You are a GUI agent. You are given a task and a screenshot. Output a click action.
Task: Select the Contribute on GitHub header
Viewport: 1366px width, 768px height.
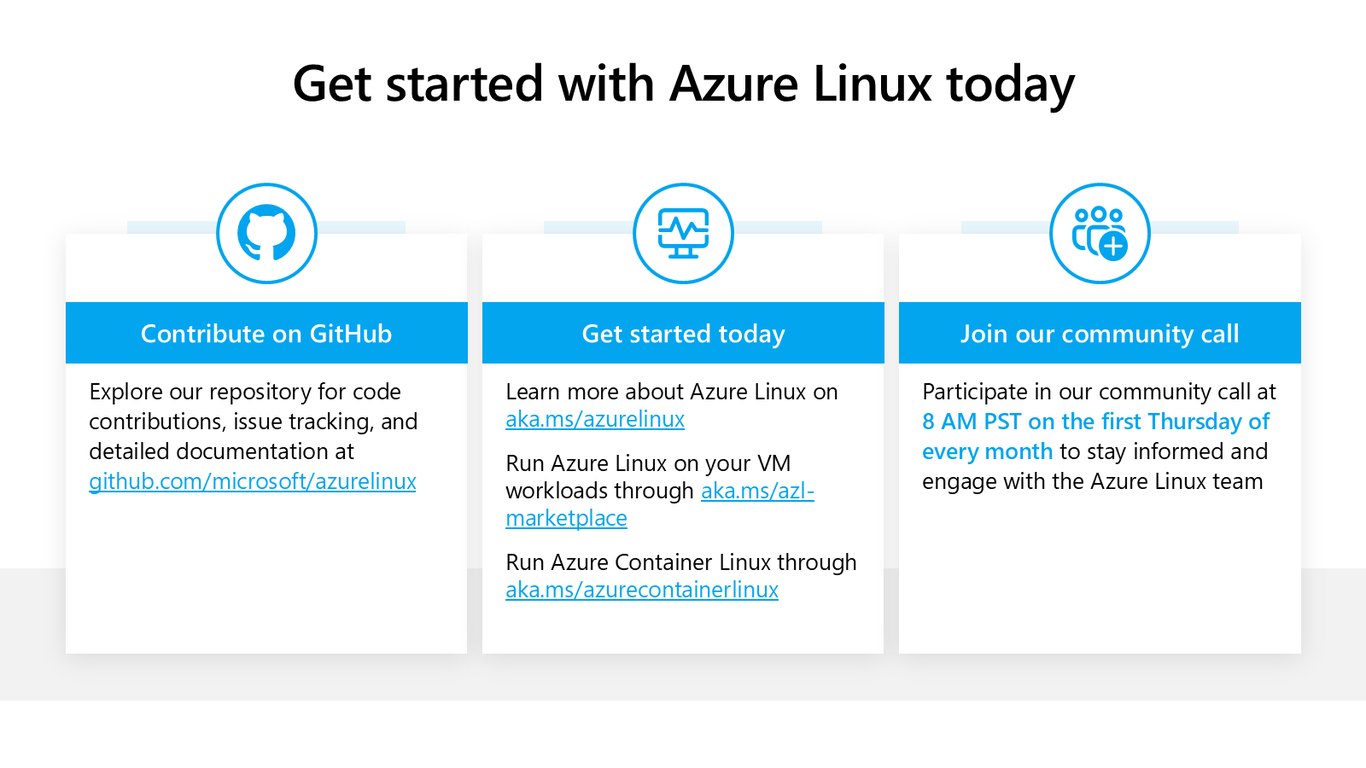(x=266, y=333)
